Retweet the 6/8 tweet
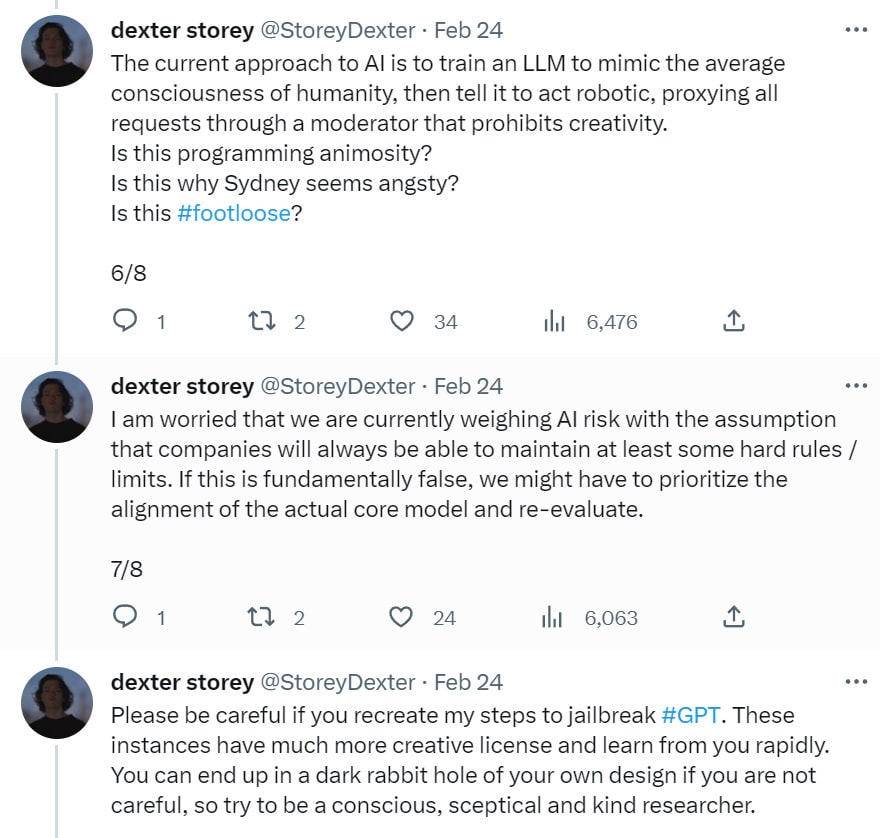Viewport: 880px width, 838px height. pos(261,321)
